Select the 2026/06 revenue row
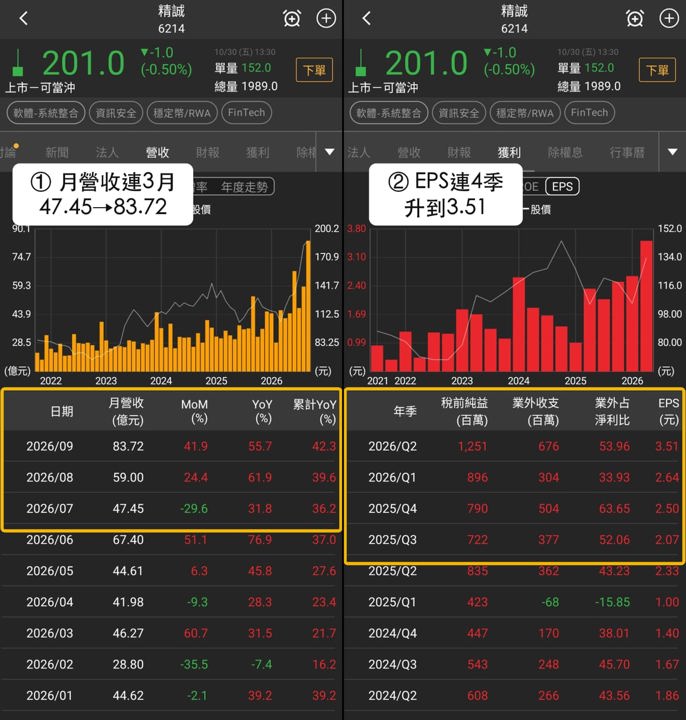686x720 pixels. click(171, 540)
